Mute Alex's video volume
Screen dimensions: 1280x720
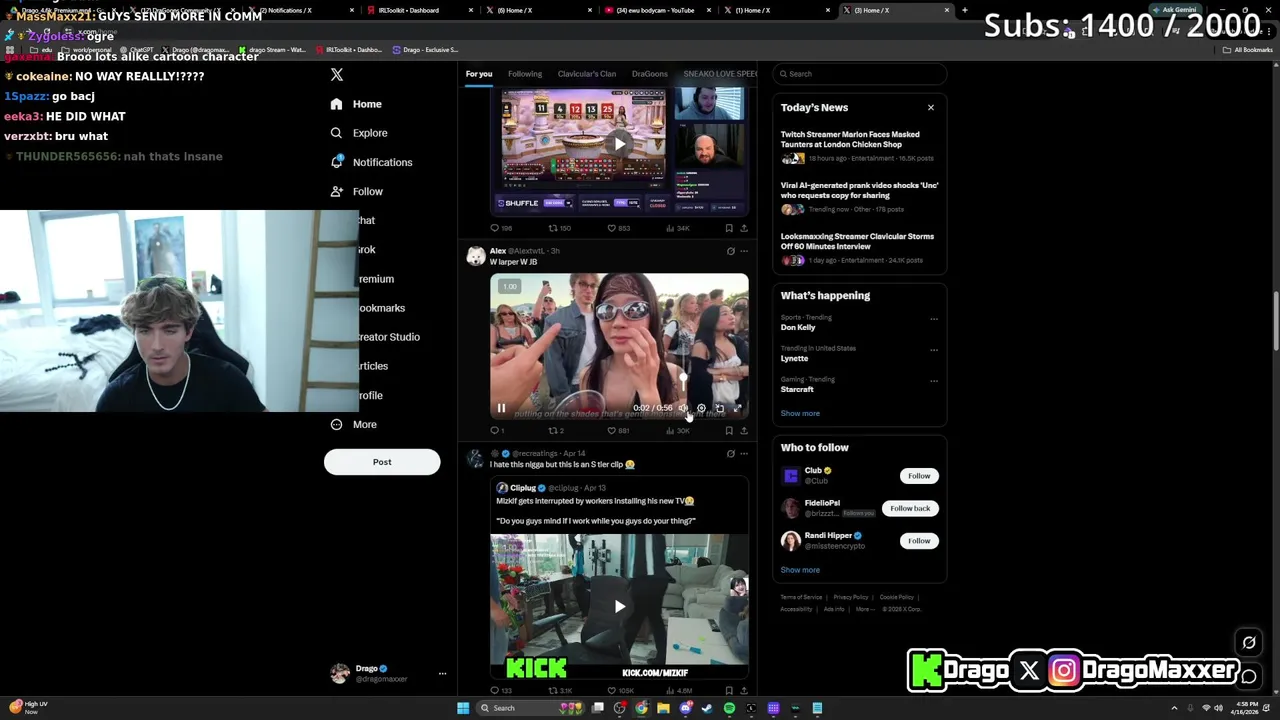[683, 408]
